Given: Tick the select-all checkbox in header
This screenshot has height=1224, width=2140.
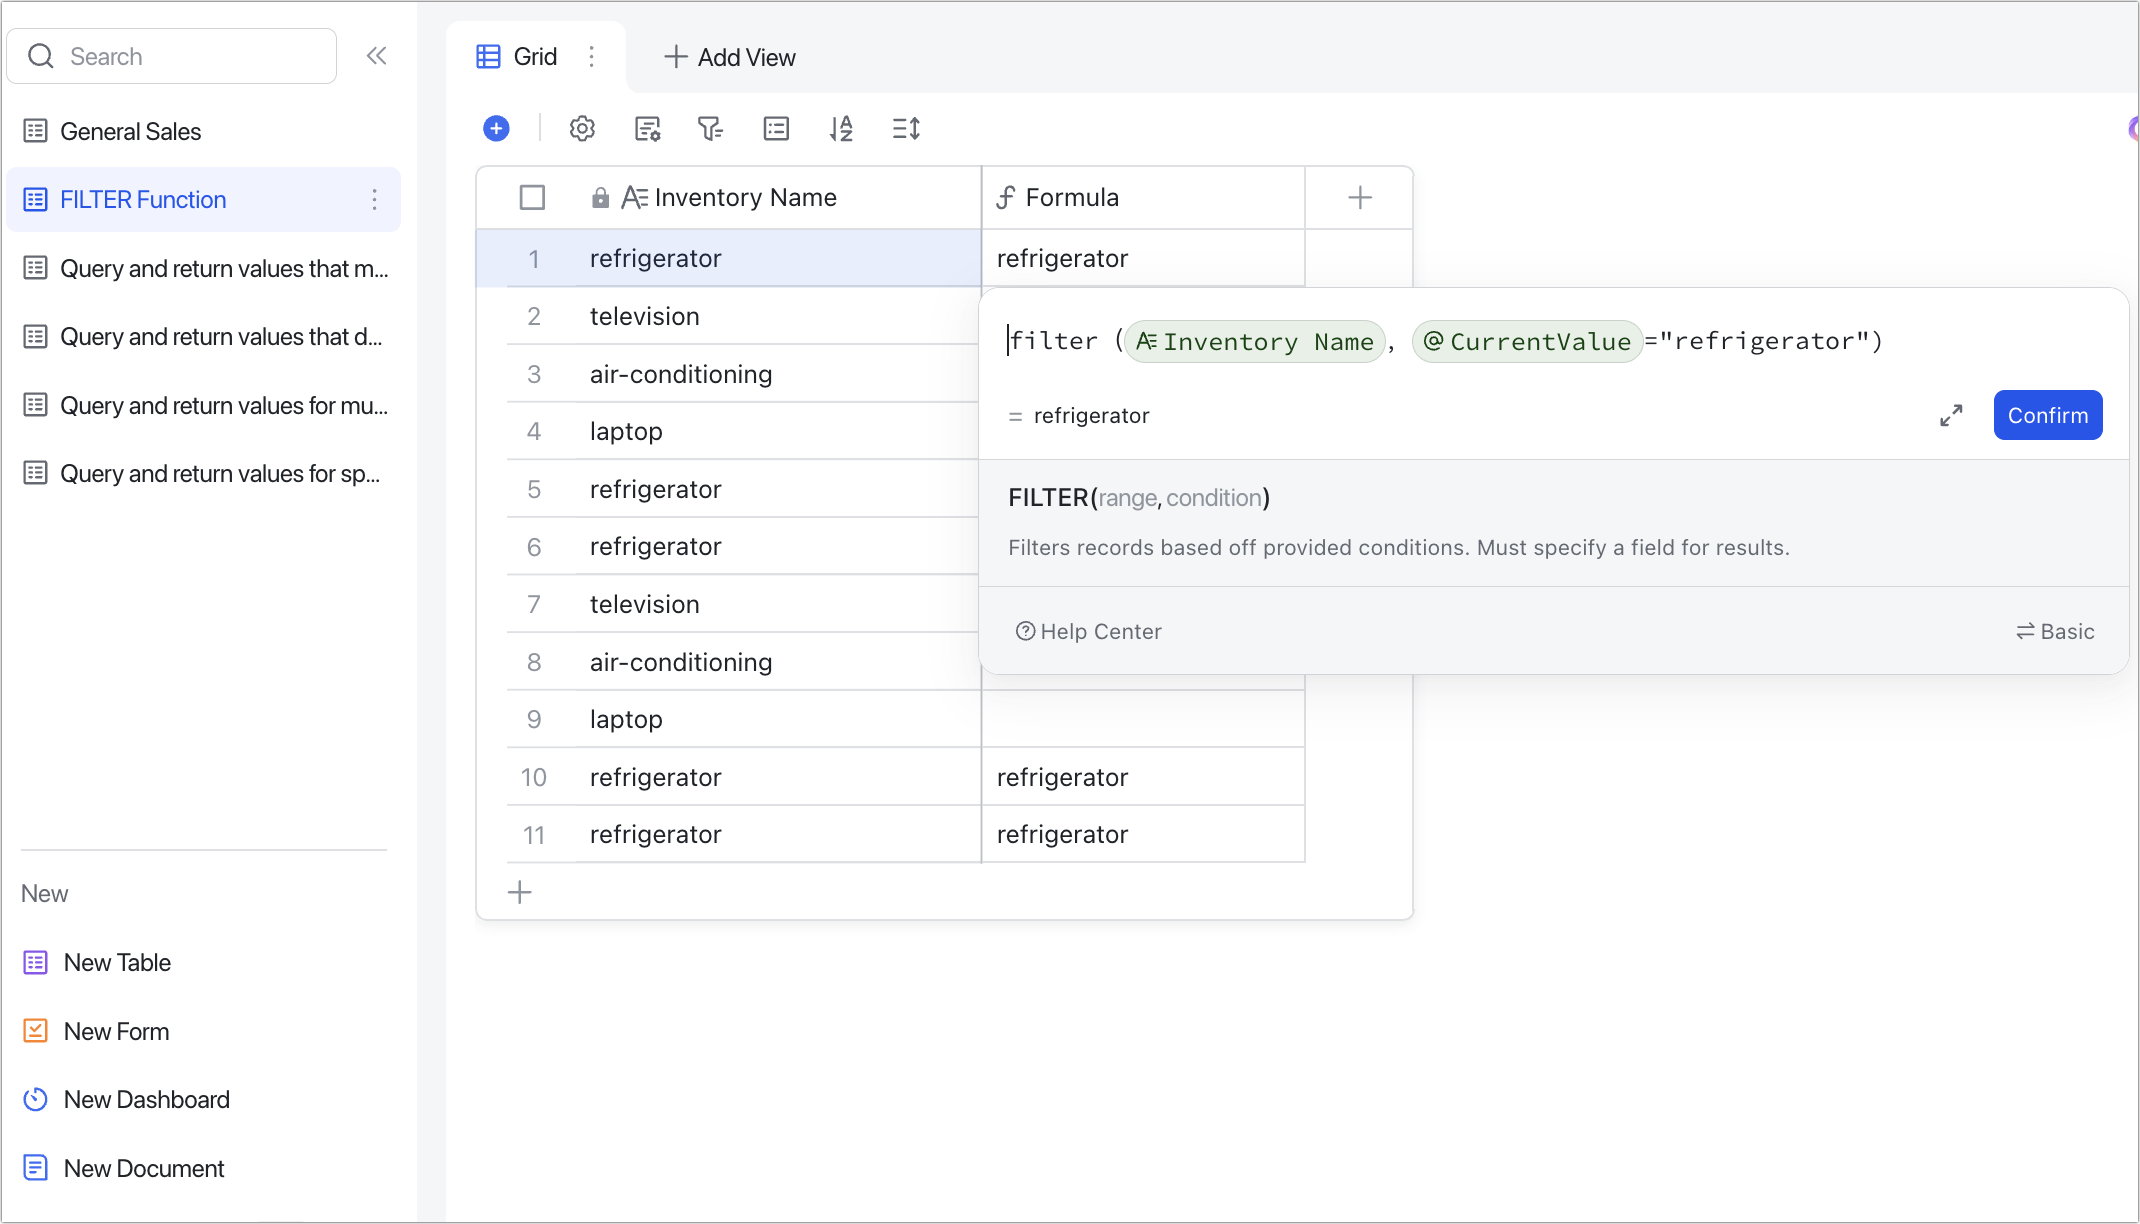Looking at the screenshot, I should [x=532, y=197].
